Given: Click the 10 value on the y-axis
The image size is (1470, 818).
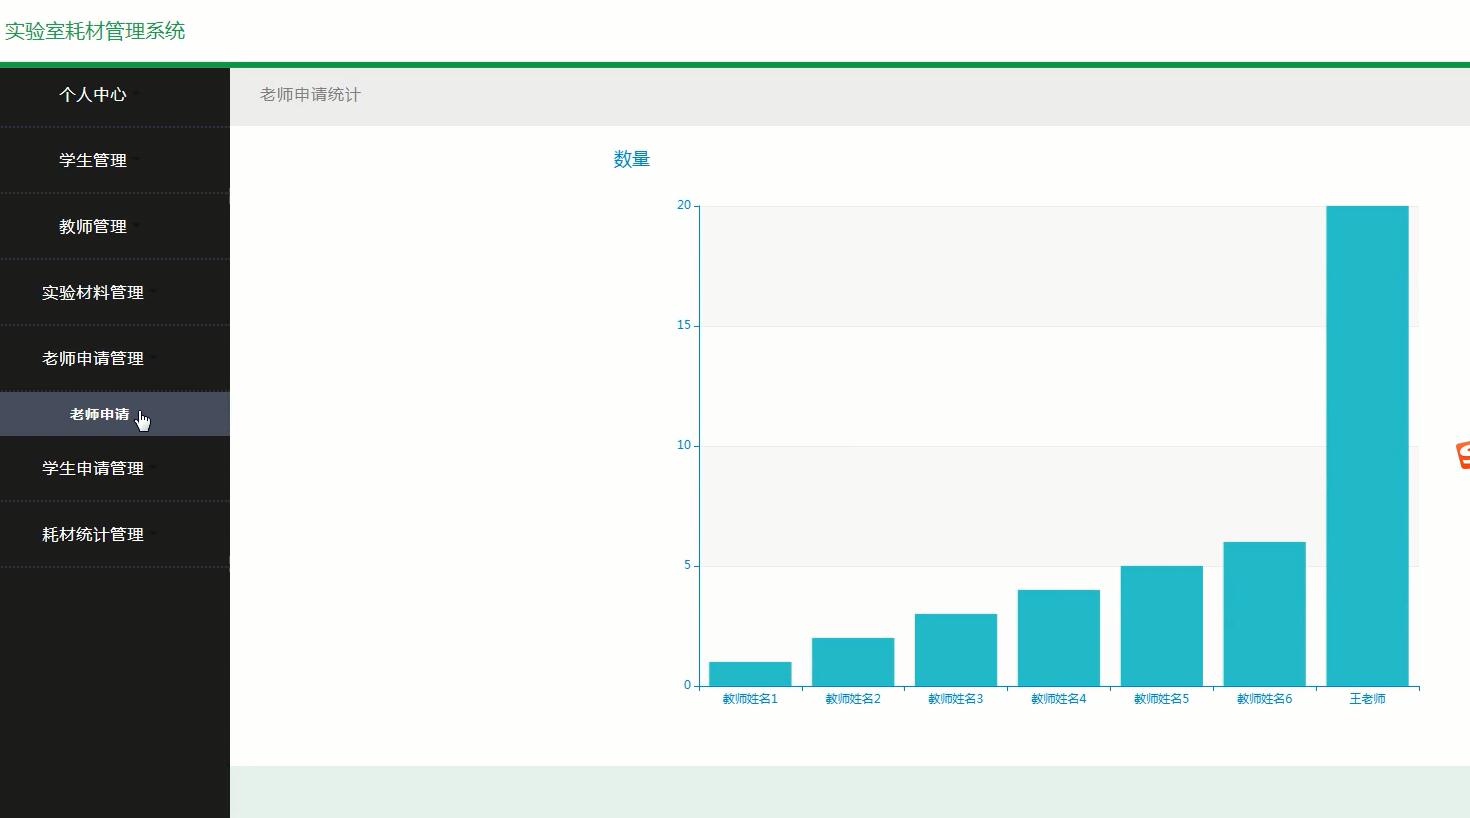Looking at the screenshot, I should pos(684,445).
